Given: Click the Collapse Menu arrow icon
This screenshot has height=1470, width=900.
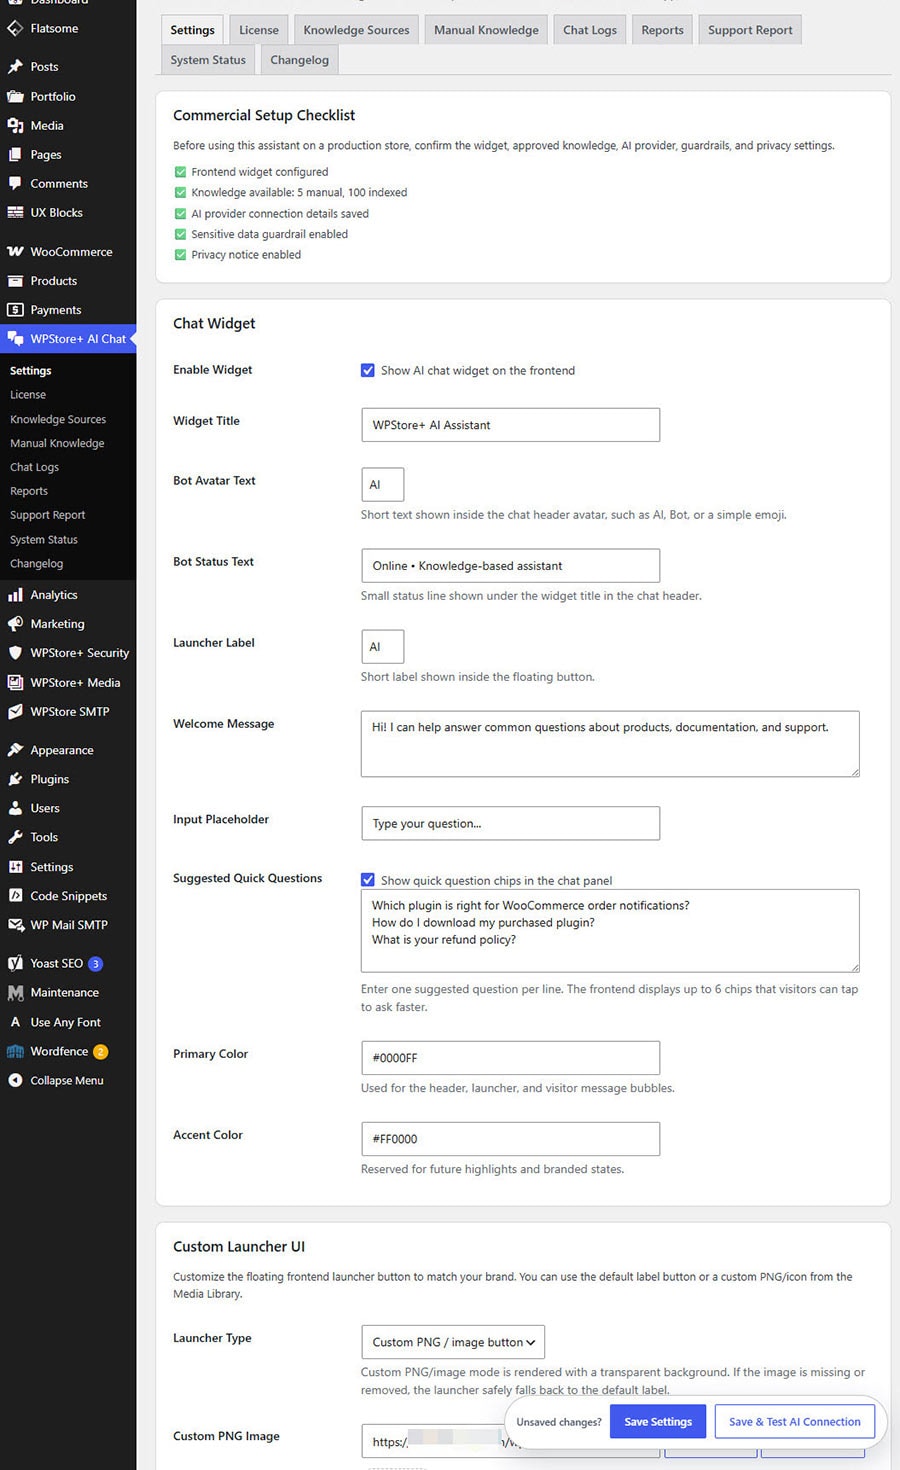Looking at the screenshot, I should [15, 1080].
